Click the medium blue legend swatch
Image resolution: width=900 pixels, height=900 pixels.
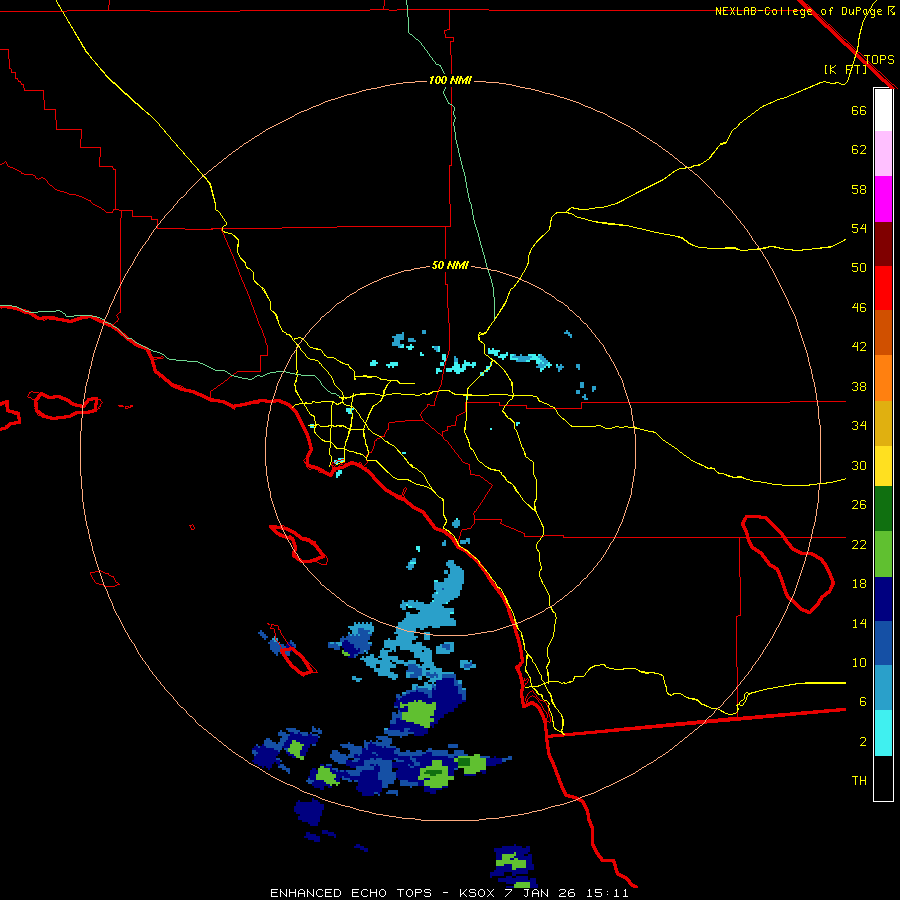[883, 643]
